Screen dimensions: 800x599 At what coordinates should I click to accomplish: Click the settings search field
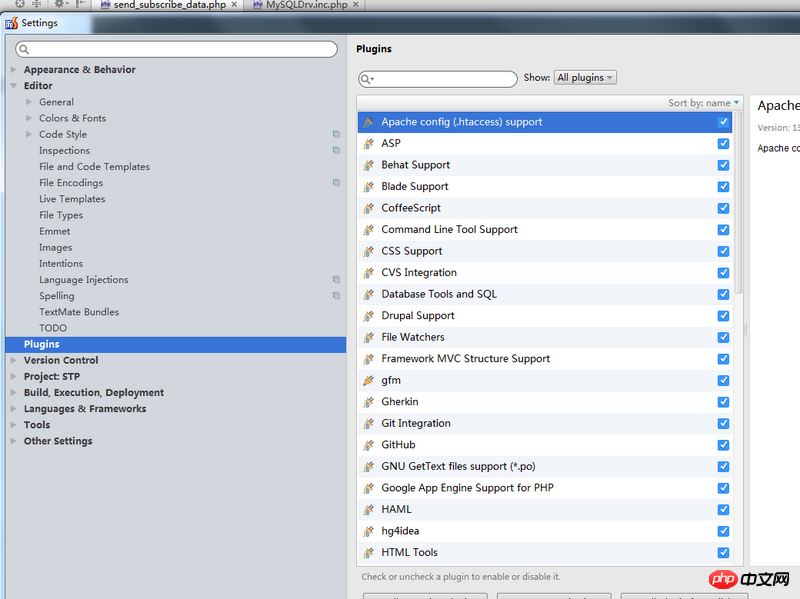point(177,49)
